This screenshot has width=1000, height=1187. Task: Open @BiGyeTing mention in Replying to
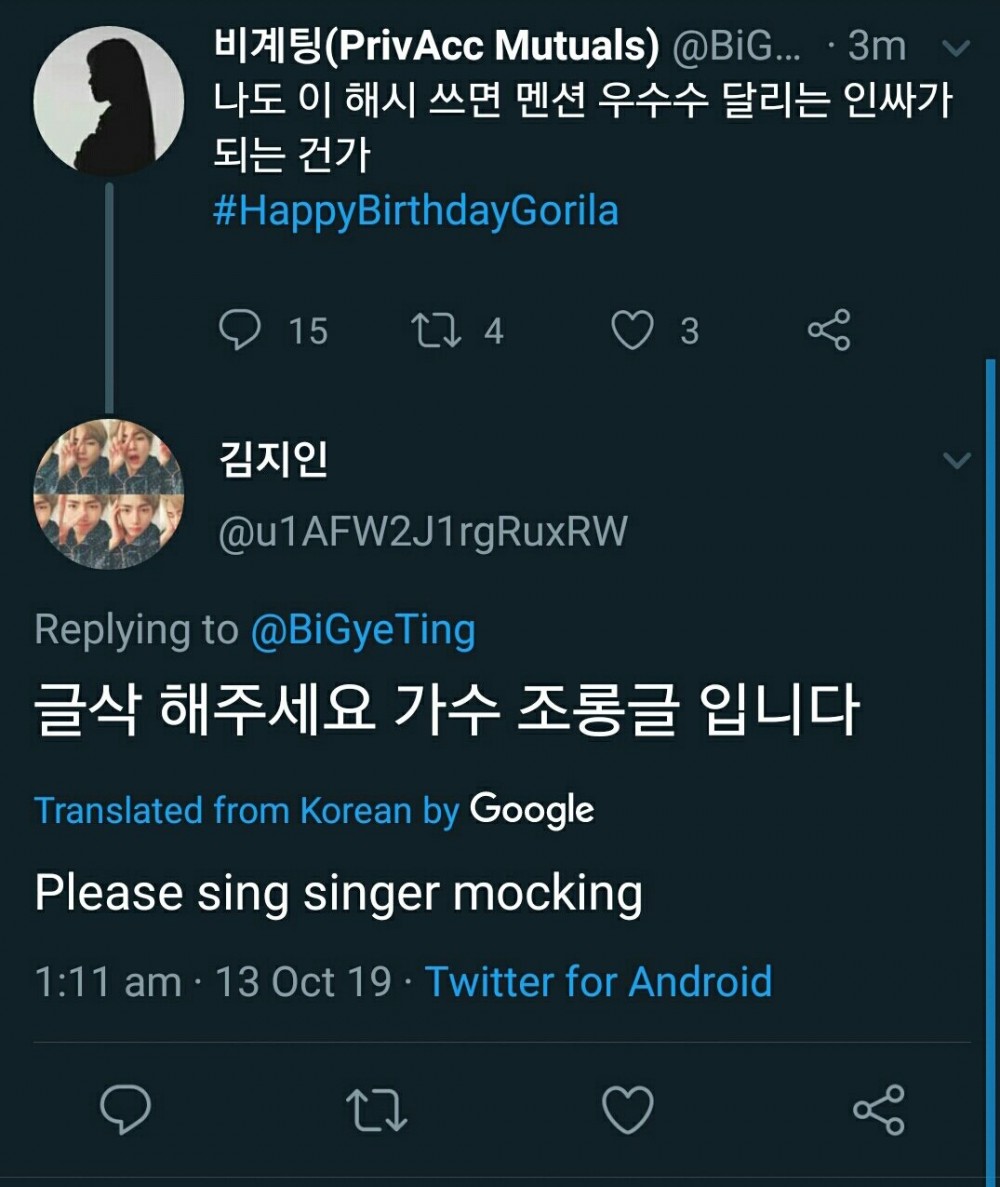(x=362, y=631)
